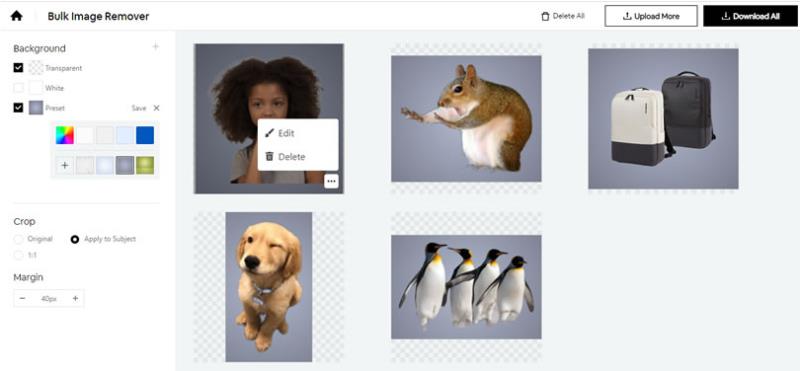Pick the solid blue color swatch

(x=145, y=135)
